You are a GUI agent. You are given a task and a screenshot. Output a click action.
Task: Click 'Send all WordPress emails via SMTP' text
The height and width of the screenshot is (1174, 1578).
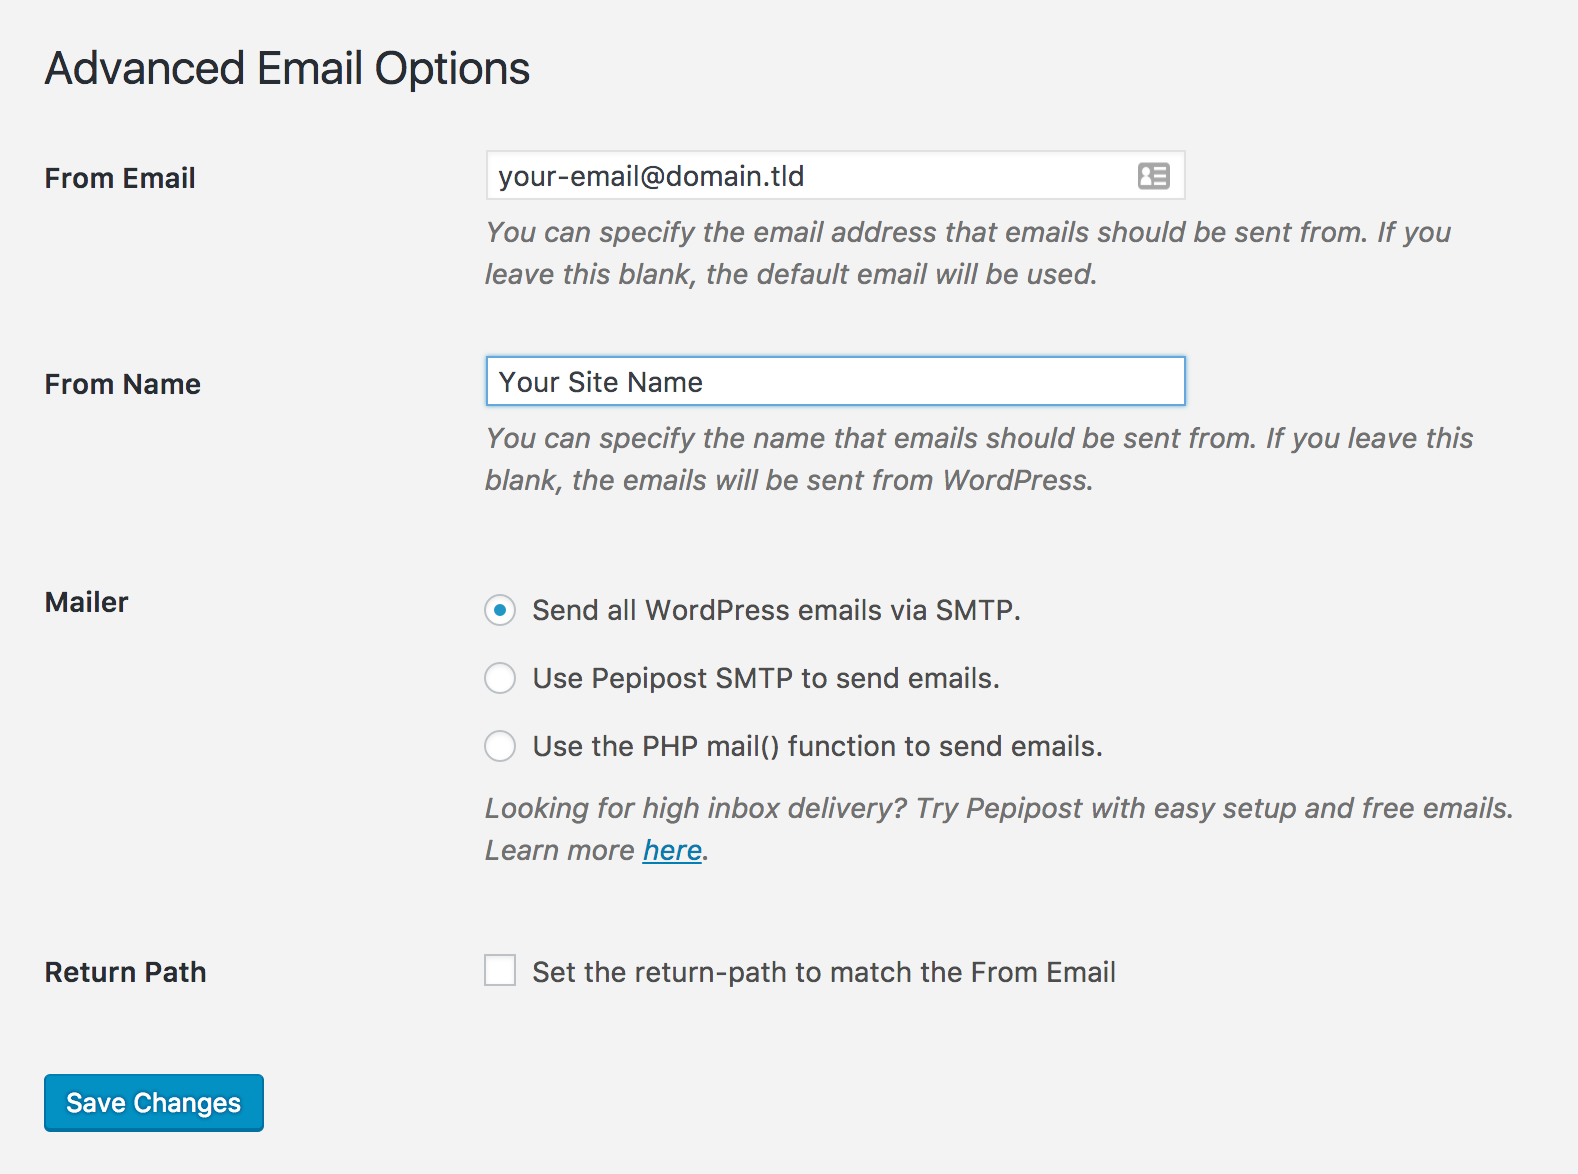pos(776,610)
